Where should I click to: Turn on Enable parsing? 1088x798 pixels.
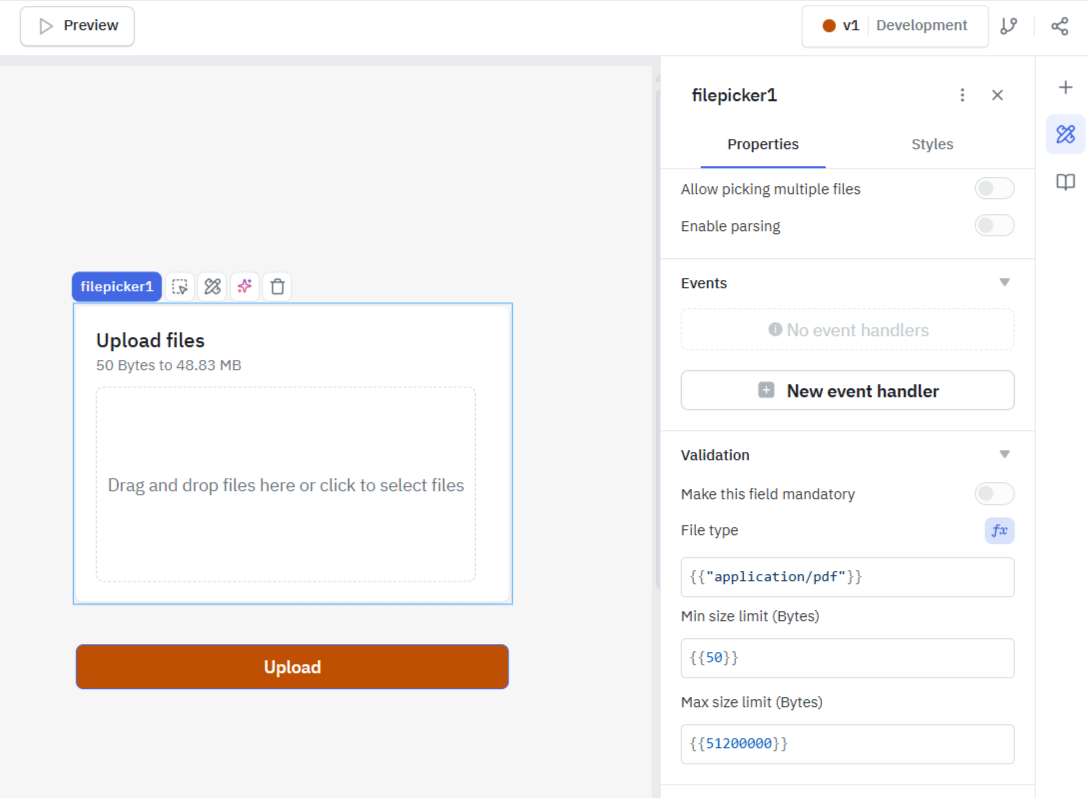click(x=994, y=225)
